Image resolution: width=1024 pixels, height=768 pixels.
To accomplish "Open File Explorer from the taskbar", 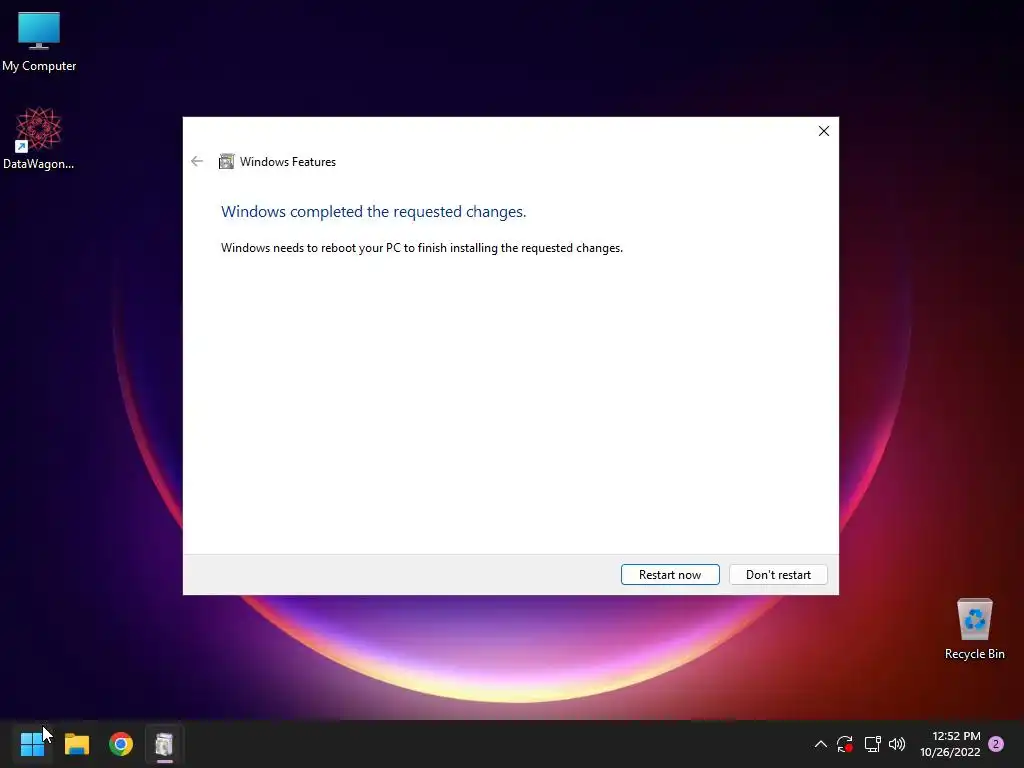I will tap(76, 744).
